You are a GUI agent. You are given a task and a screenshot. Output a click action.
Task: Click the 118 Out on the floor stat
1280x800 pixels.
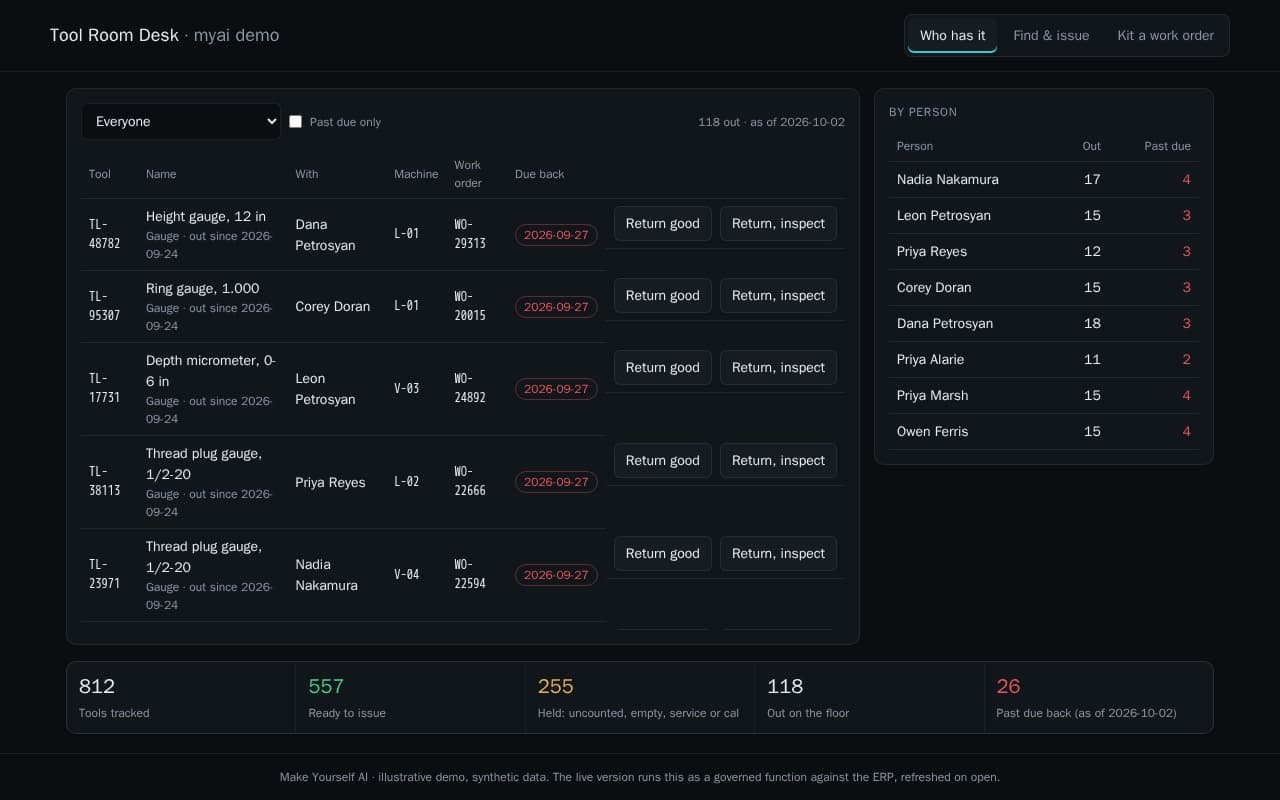869,698
